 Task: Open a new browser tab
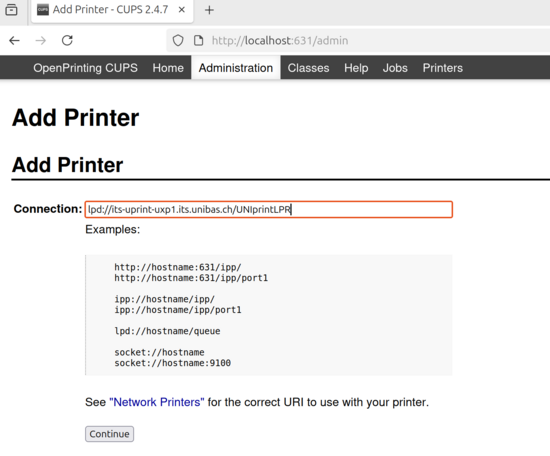(209, 10)
